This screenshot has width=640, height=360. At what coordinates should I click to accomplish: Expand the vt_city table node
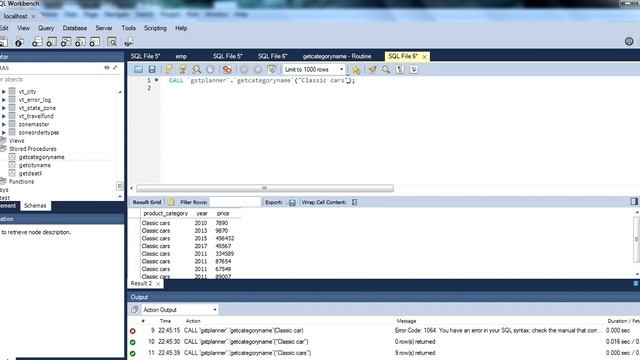(x=4, y=91)
